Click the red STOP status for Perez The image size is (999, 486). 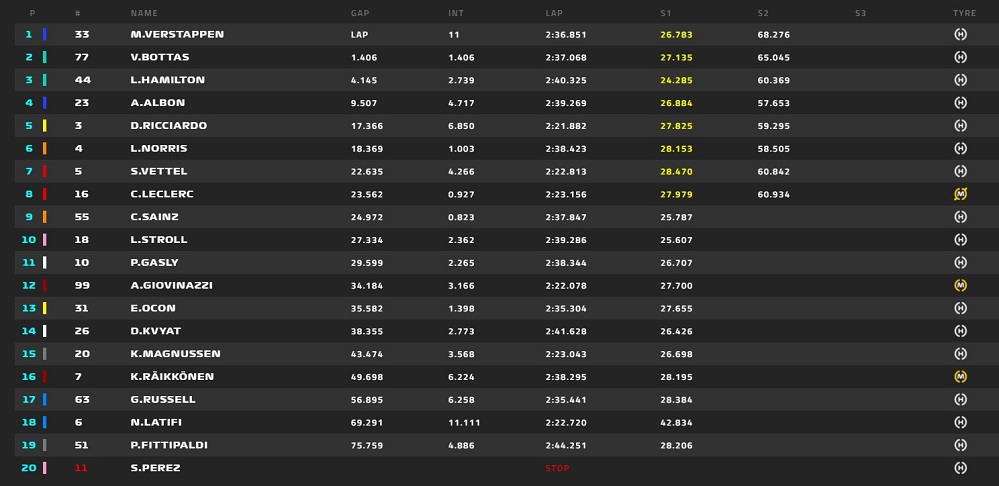557,468
